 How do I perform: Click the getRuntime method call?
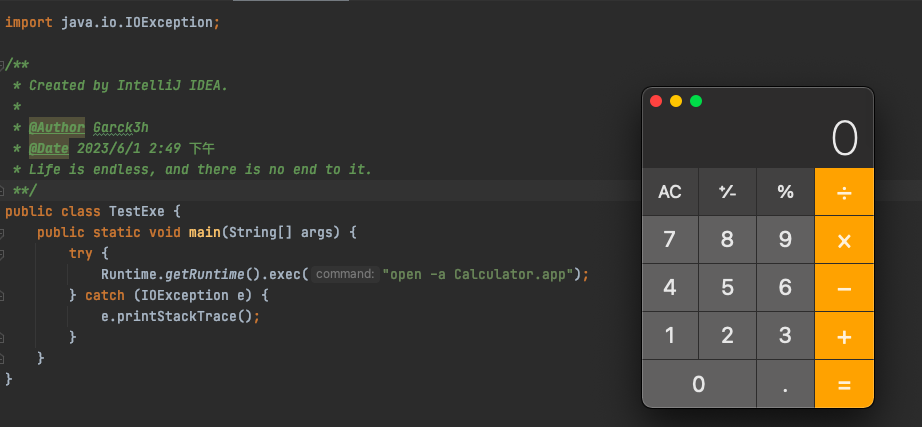click(x=205, y=275)
